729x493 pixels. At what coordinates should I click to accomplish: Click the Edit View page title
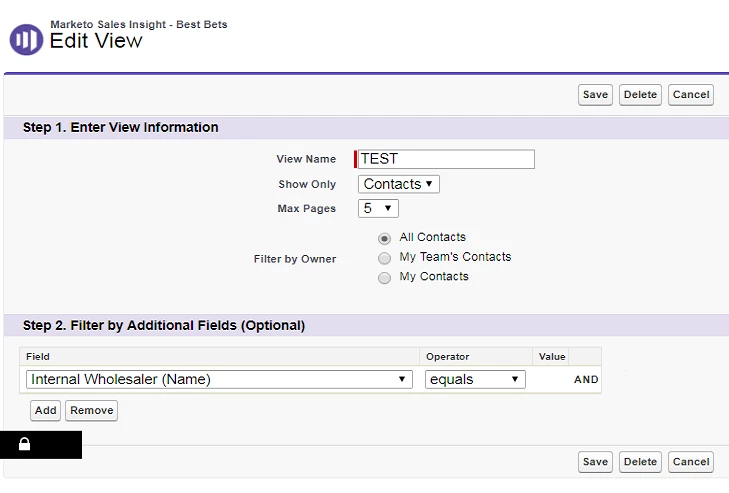96,41
